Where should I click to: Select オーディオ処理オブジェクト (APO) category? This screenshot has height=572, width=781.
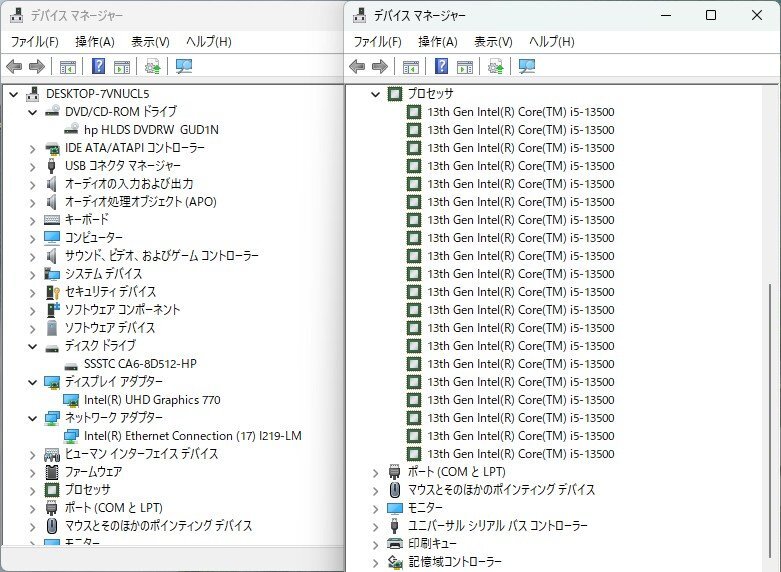tap(140, 202)
